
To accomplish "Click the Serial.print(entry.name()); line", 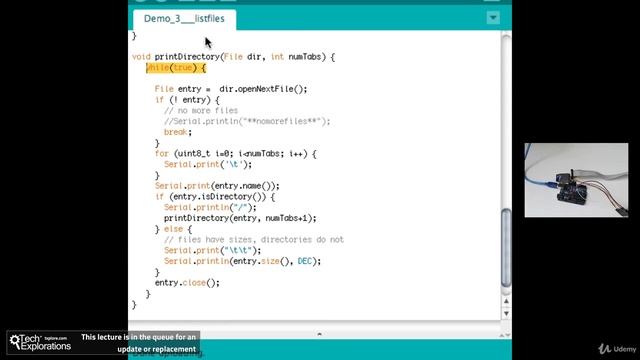I will 217,186.
